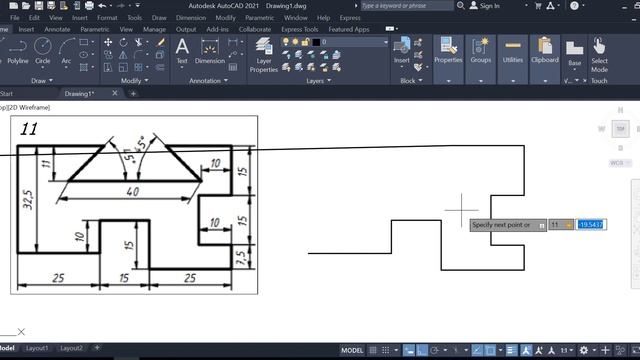The image size is (640, 360).
Task: Insert a Table annotation
Action: point(233,67)
